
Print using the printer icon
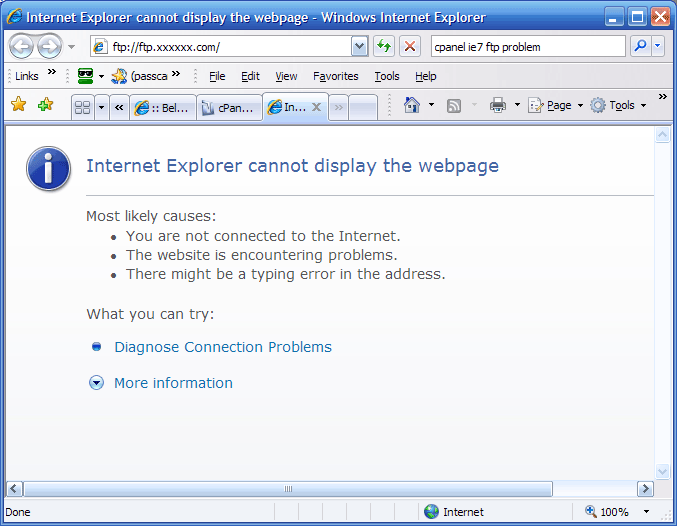497,105
